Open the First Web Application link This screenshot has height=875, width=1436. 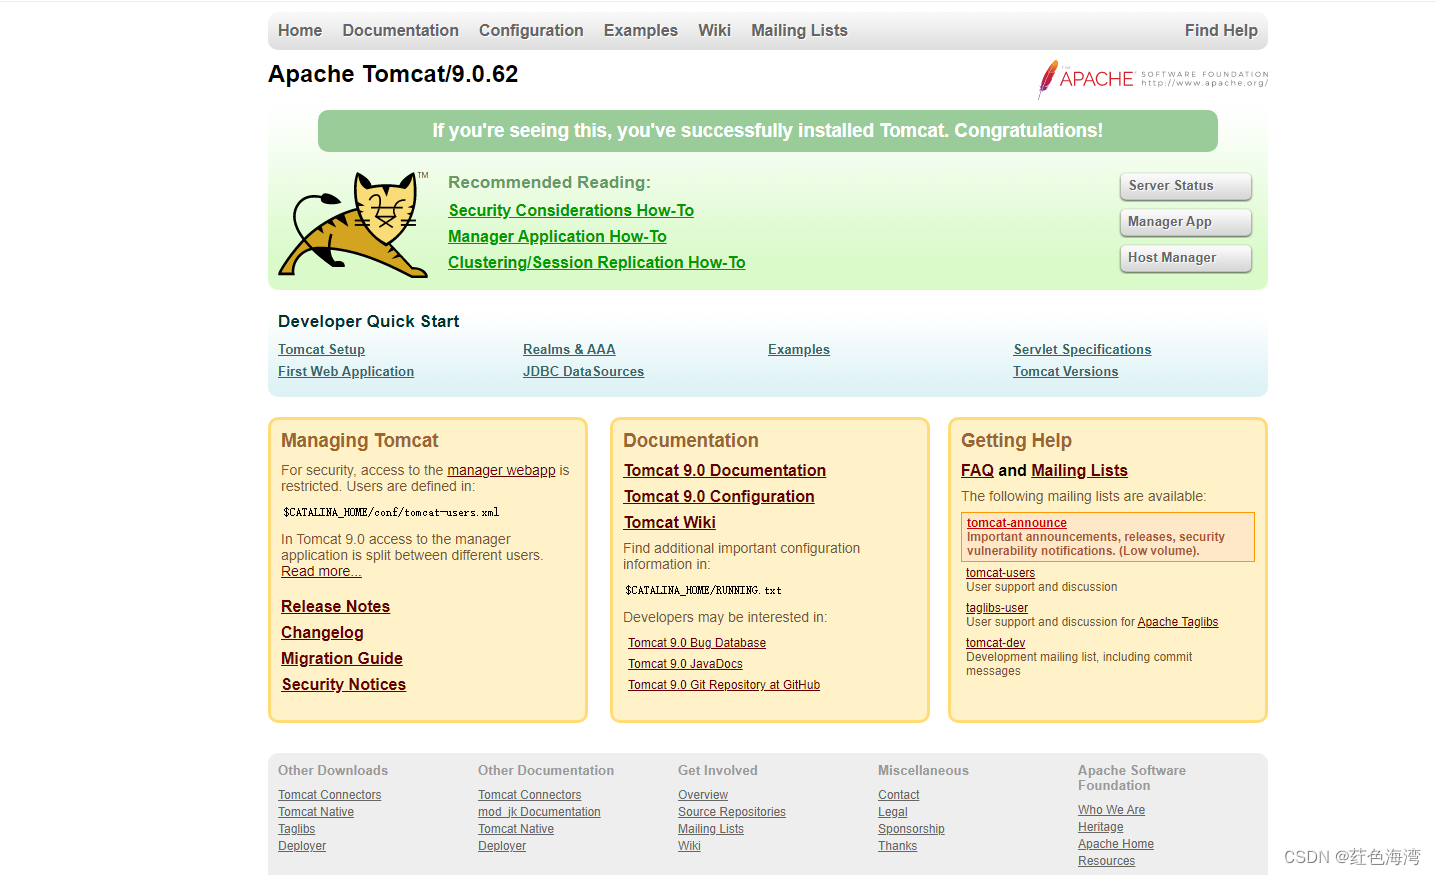point(346,371)
